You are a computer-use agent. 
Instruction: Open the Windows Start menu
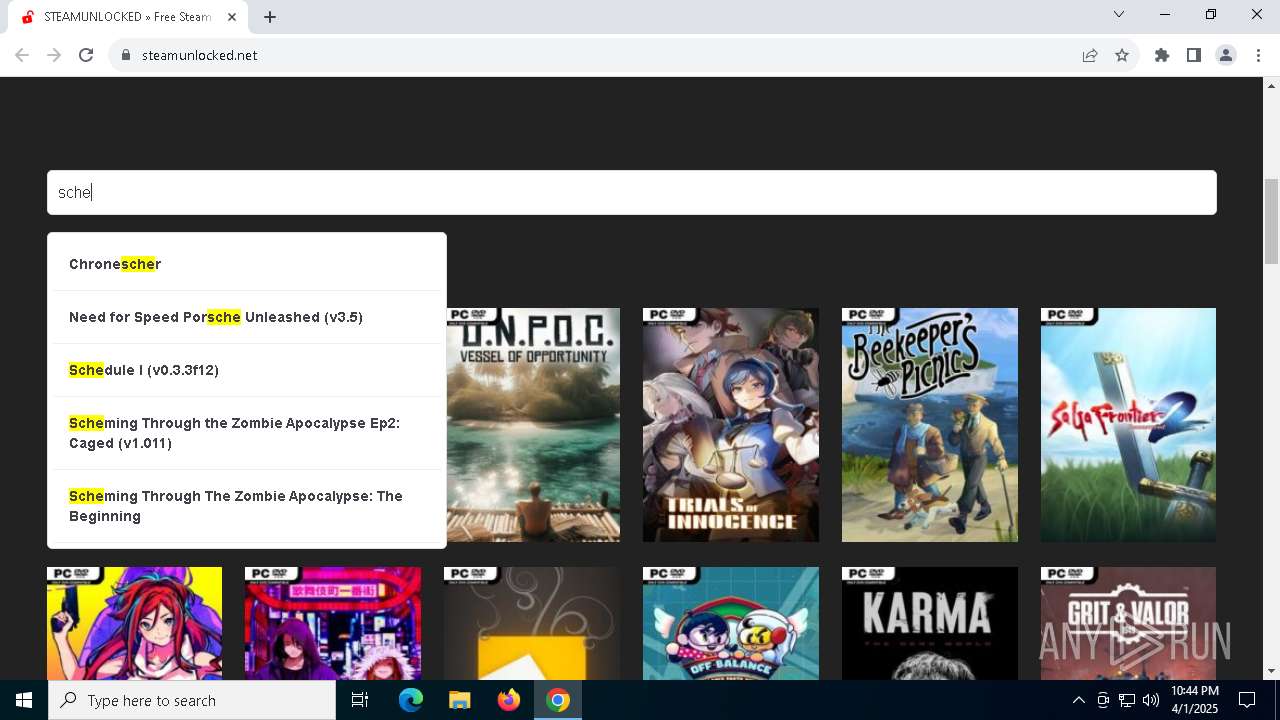click(x=24, y=700)
